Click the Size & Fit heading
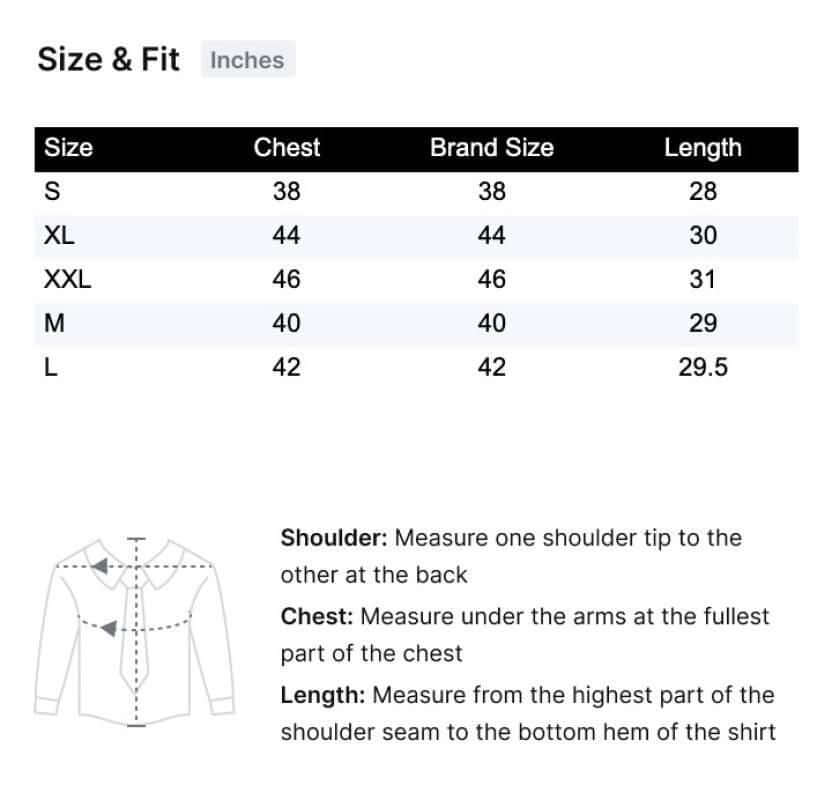Image resolution: width=832 pixels, height=785 pixels. (108, 60)
